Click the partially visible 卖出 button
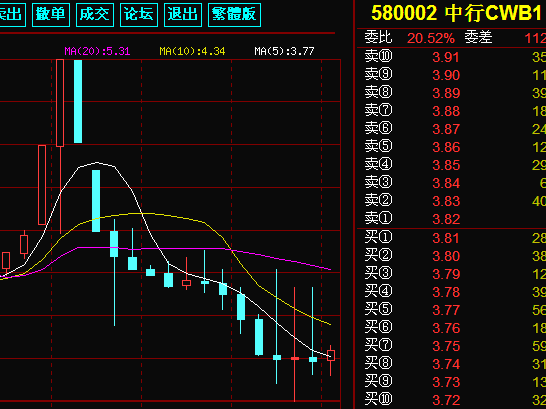Viewport: 546px width, 409px height. tap(12, 15)
